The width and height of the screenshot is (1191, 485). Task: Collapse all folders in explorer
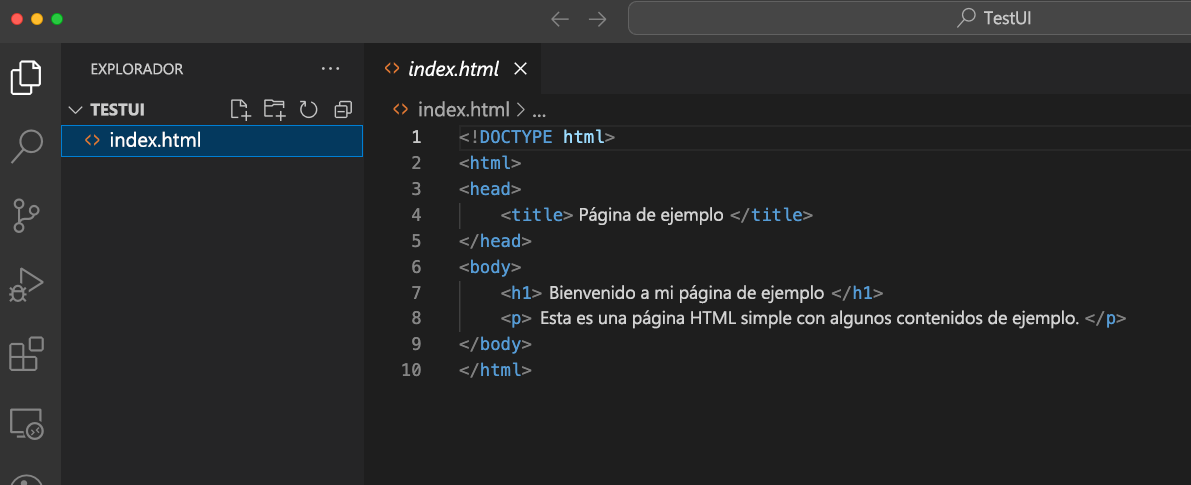point(343,110)
